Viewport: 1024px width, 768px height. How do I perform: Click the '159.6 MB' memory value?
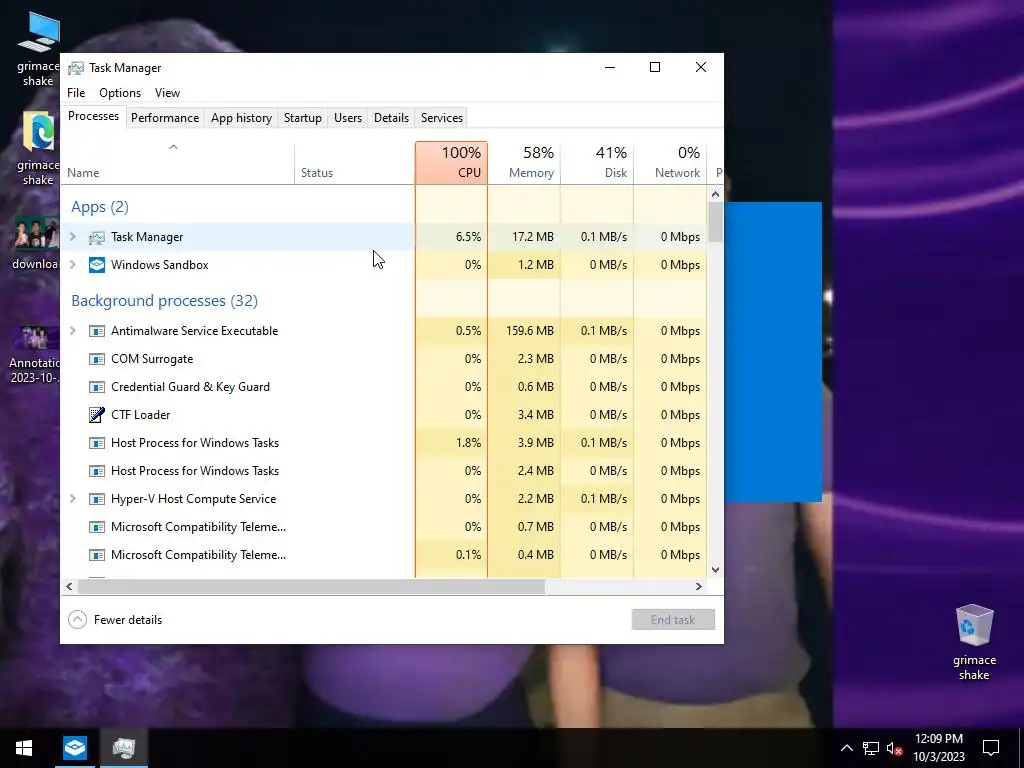530,331
